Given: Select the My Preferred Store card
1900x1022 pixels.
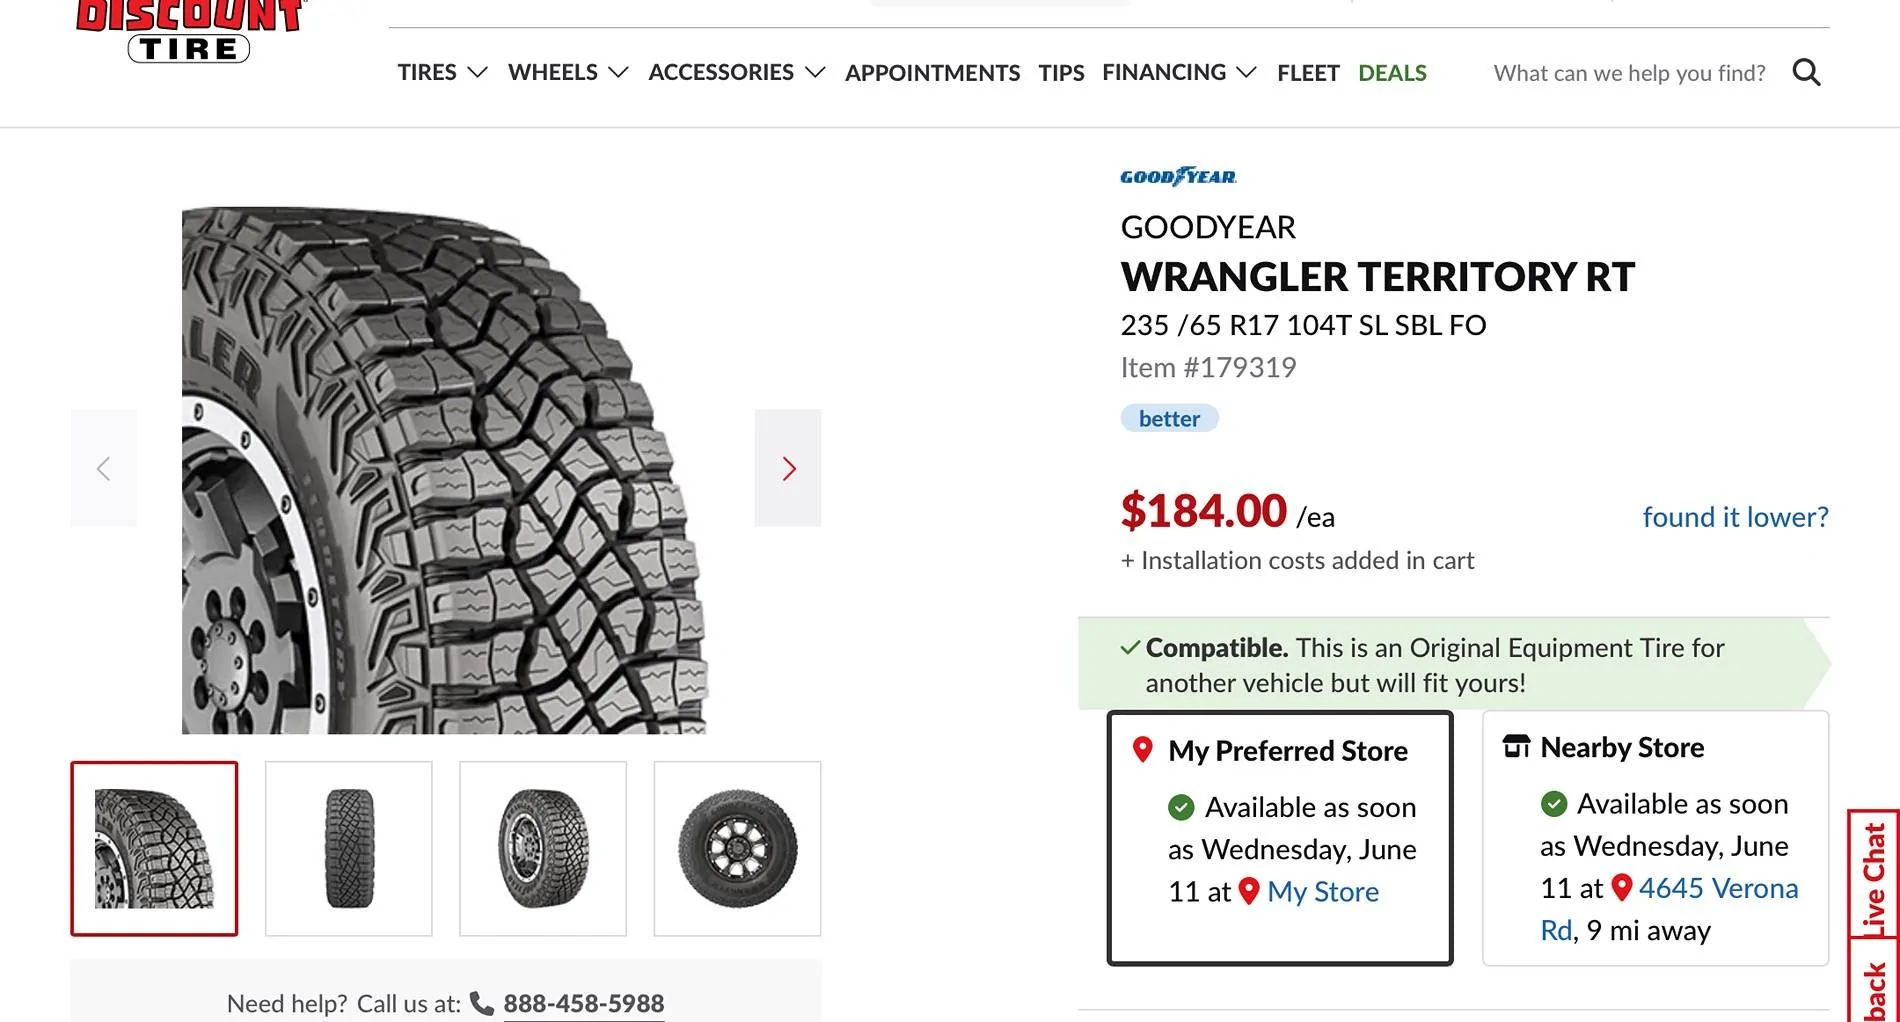Looking at the screenshot, I should (1280, 837).
